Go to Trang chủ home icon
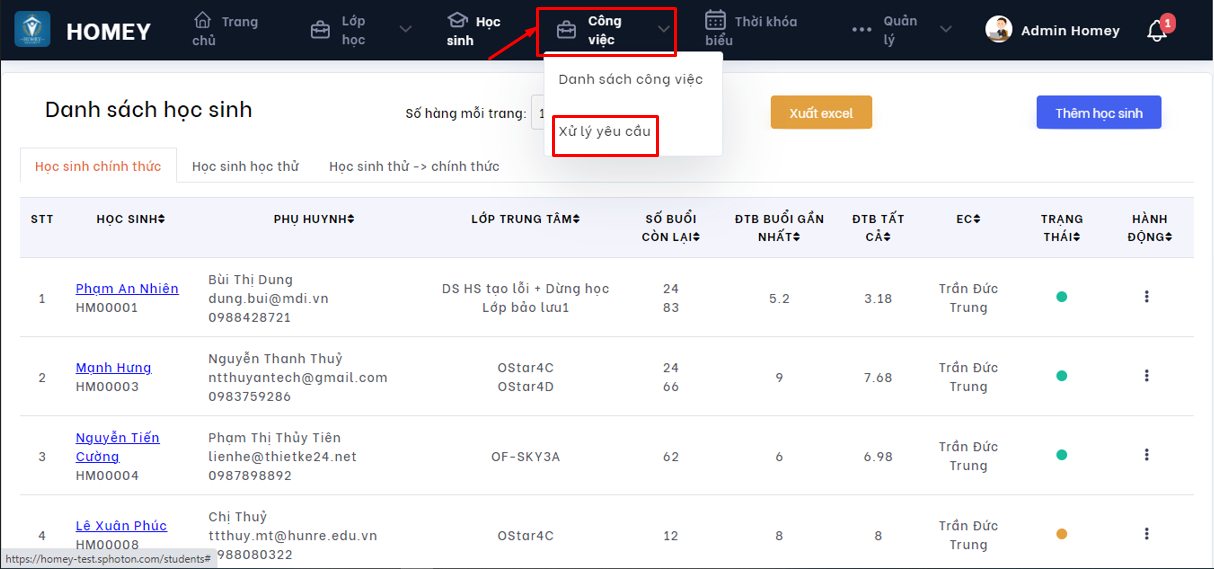Image resolution: width=1214 pixels, height=569 pixels. pyautogui.click(x=203, y=21)
